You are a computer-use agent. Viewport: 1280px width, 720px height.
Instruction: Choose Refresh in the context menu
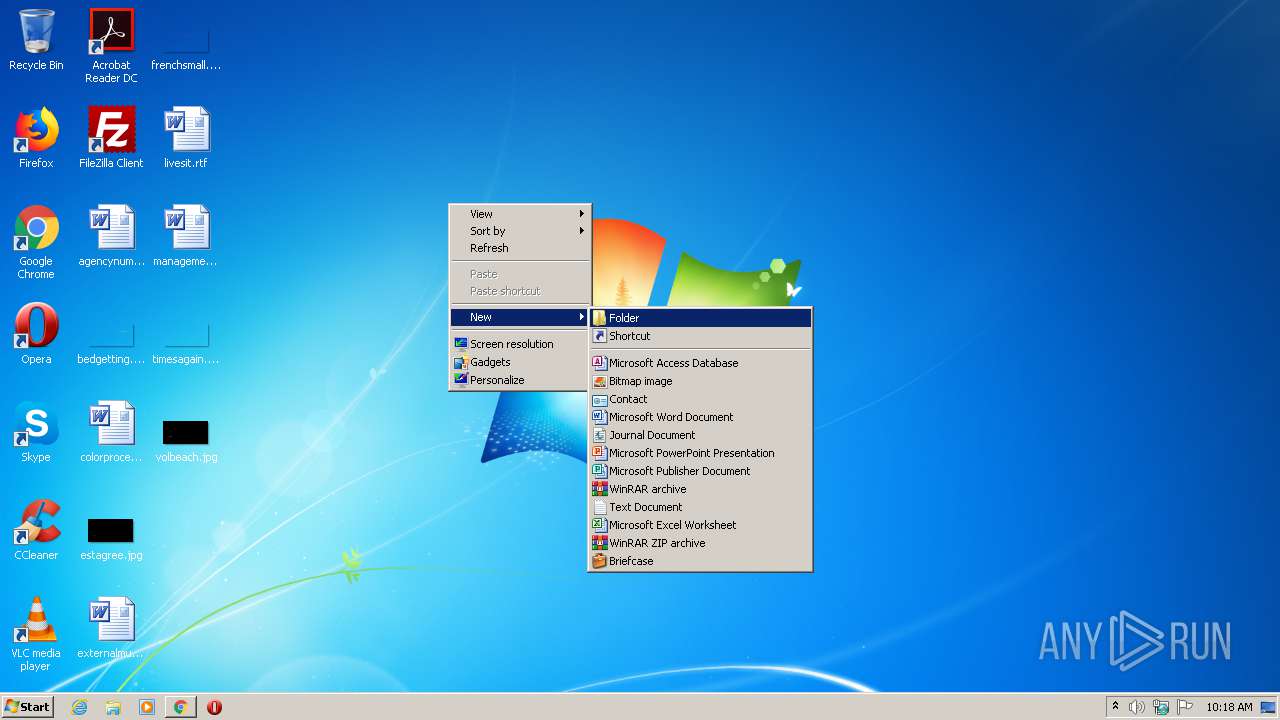click(520, 248)
